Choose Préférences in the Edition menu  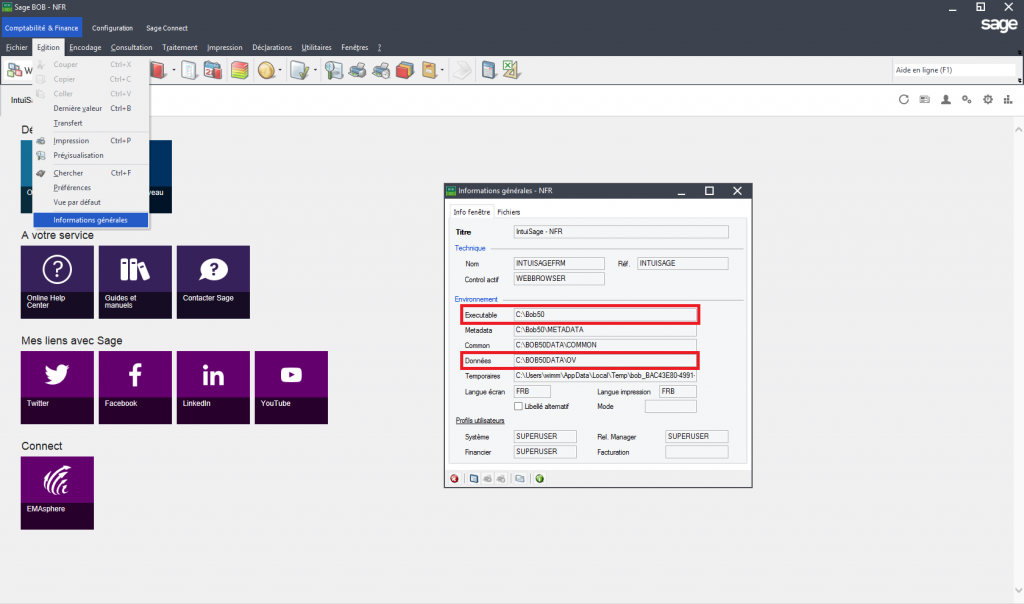tap(91, 187)
